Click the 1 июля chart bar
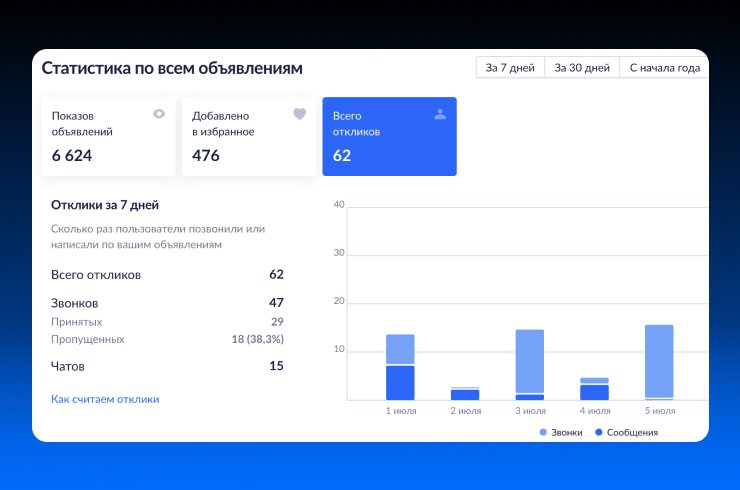740x490 pixels. pos(400,367)
